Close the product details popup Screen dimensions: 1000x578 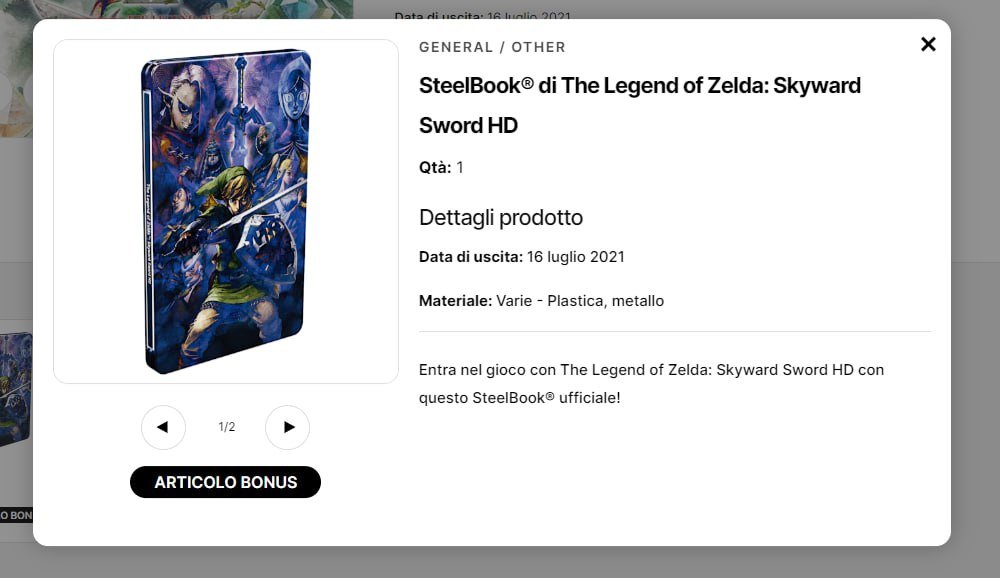[x=928, y=44]
